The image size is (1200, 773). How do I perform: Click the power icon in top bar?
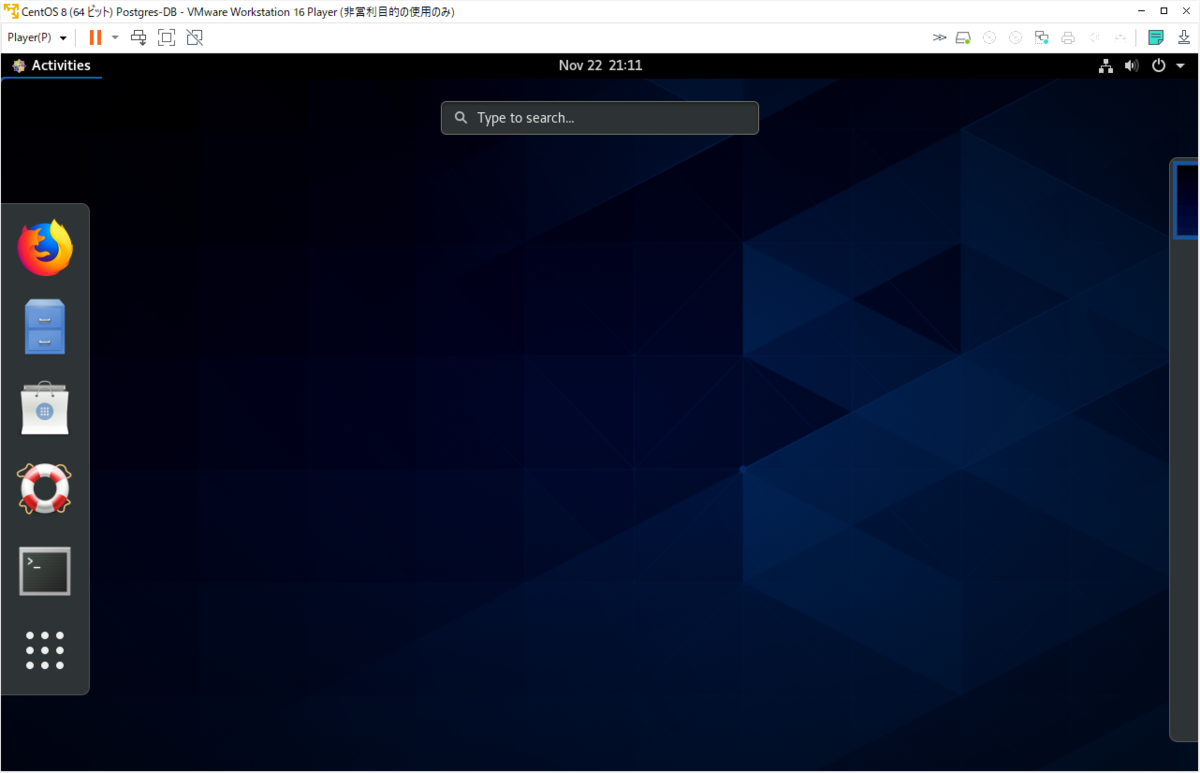point(1159,66)
